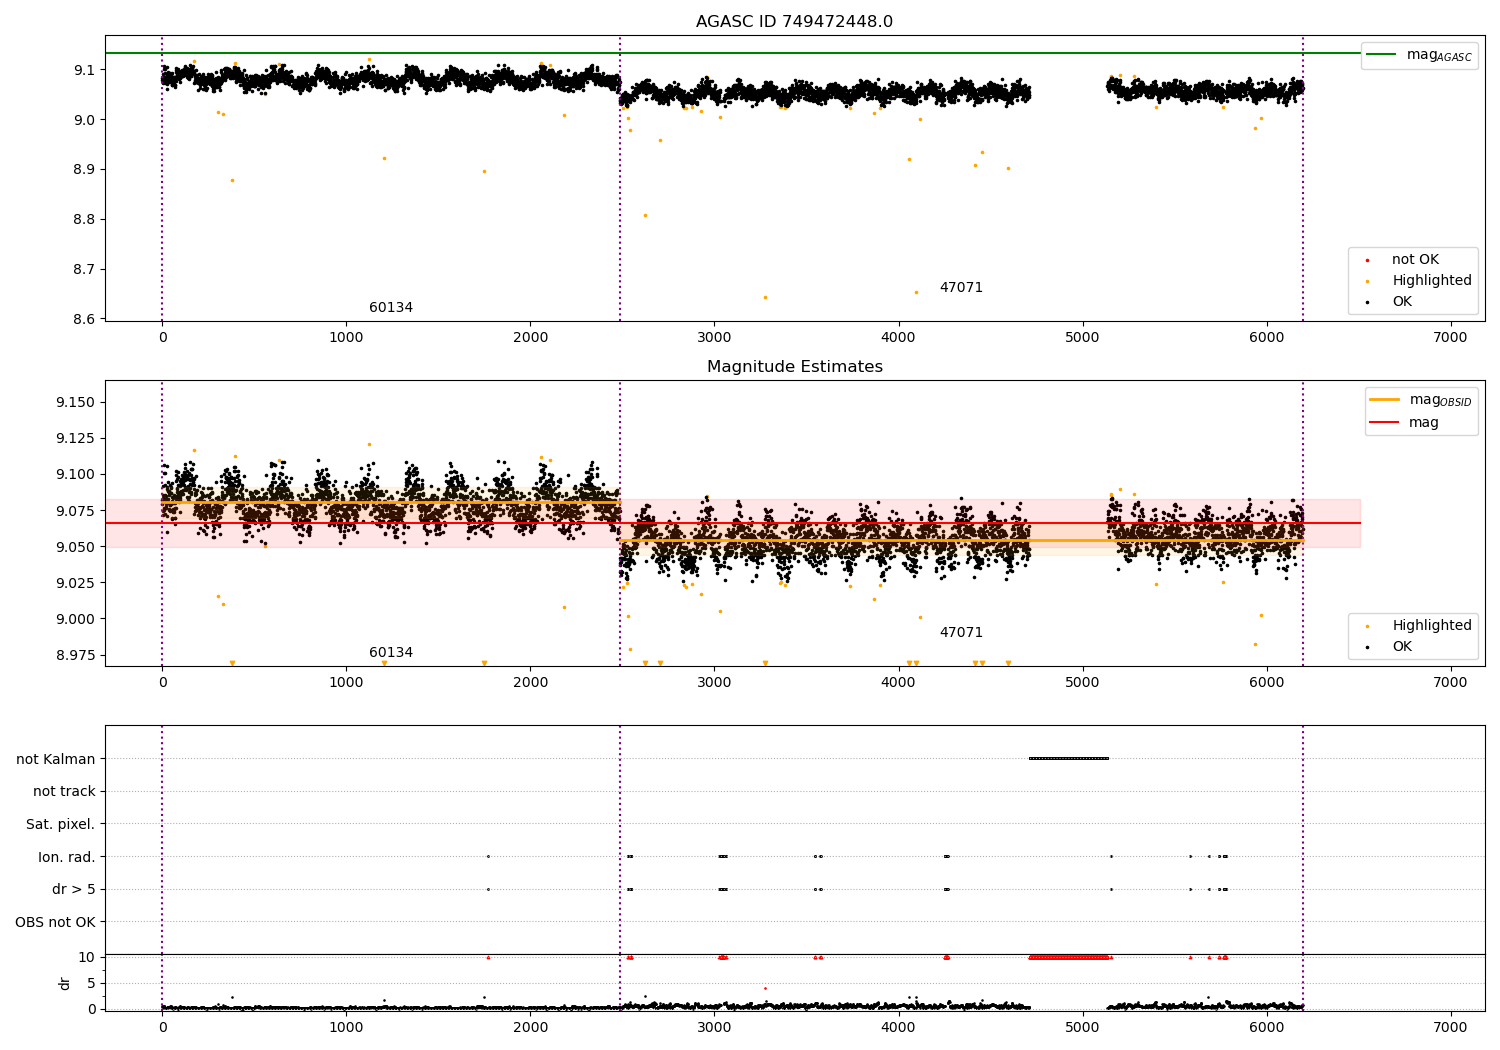
Task: Click the '47071' label in top plot
Action: coord(961,288)
